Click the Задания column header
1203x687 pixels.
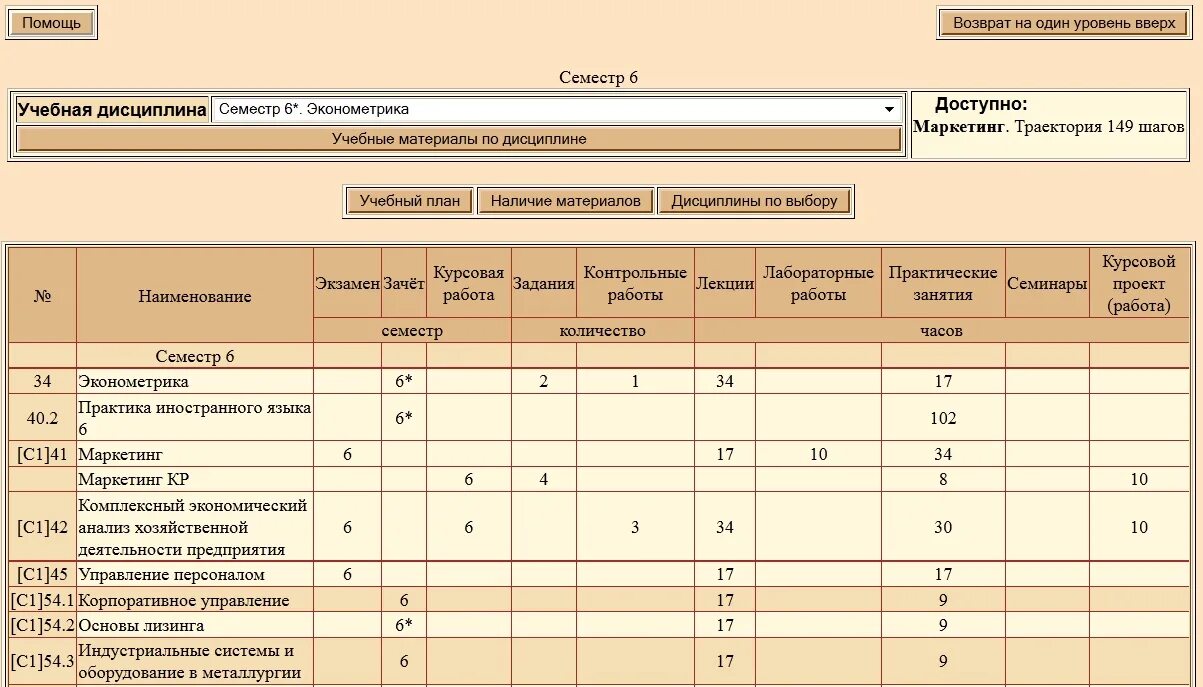point(543,283)
